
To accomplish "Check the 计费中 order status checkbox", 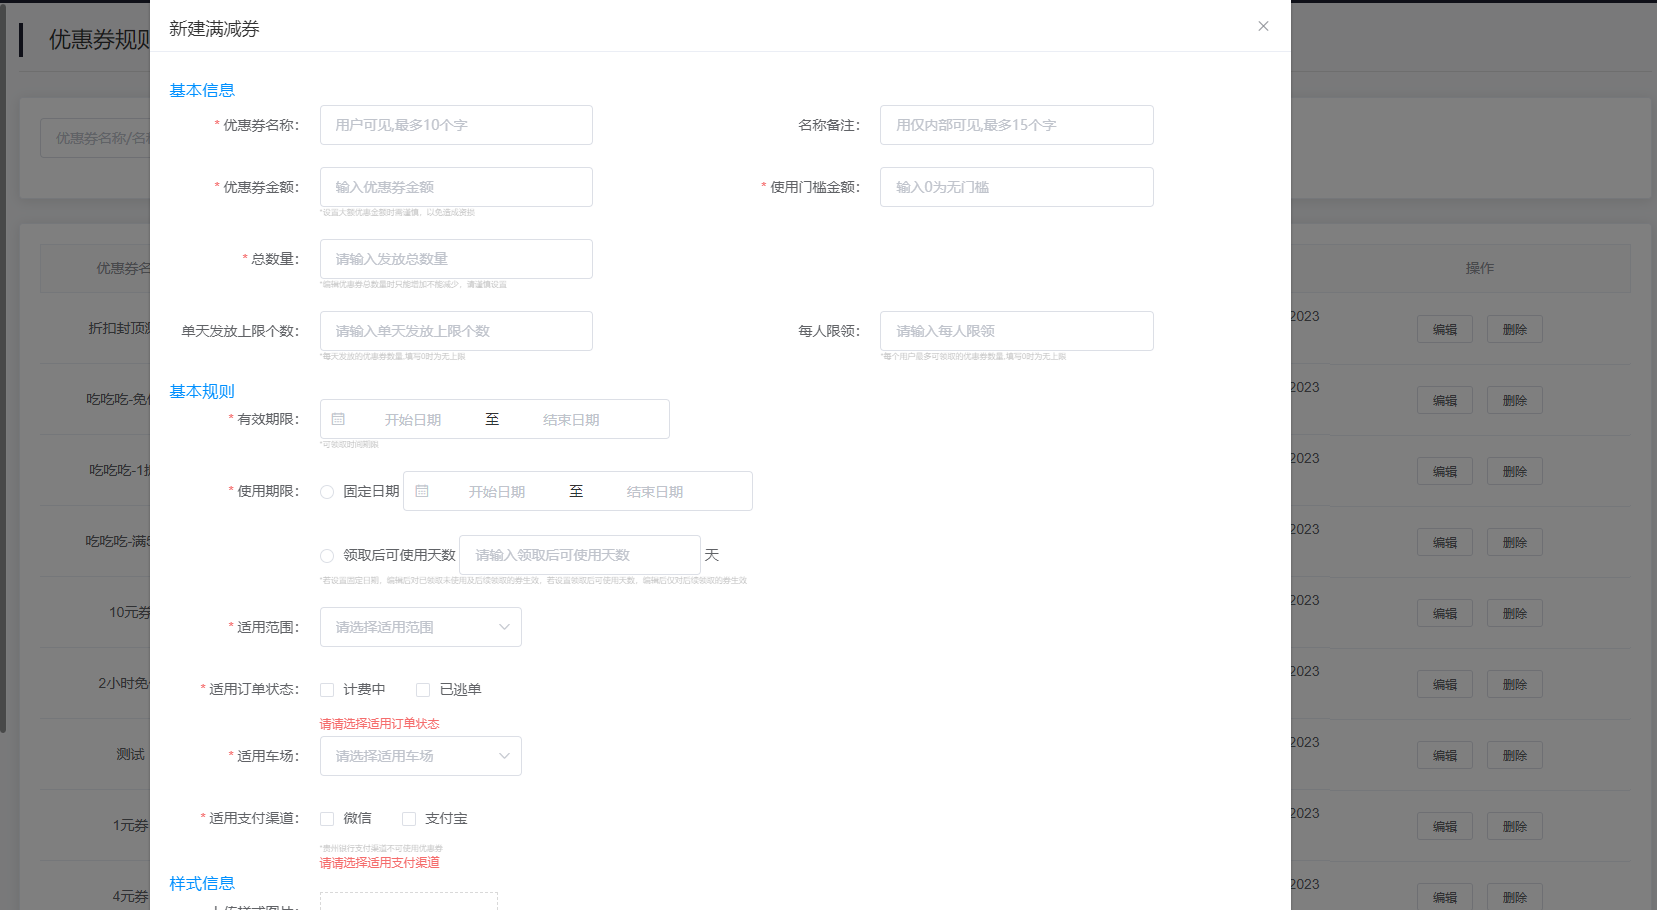I will 327,690.
